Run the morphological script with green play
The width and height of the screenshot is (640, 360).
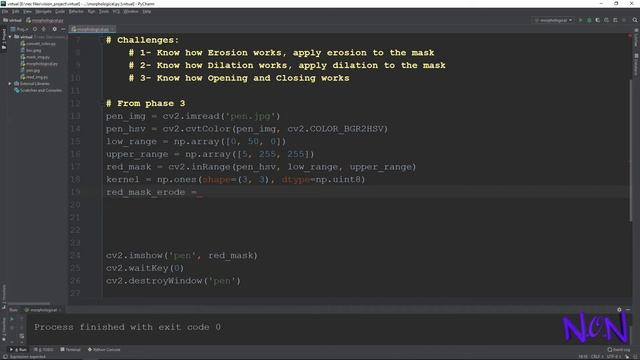pyautogui.click(x=580, y=20)
